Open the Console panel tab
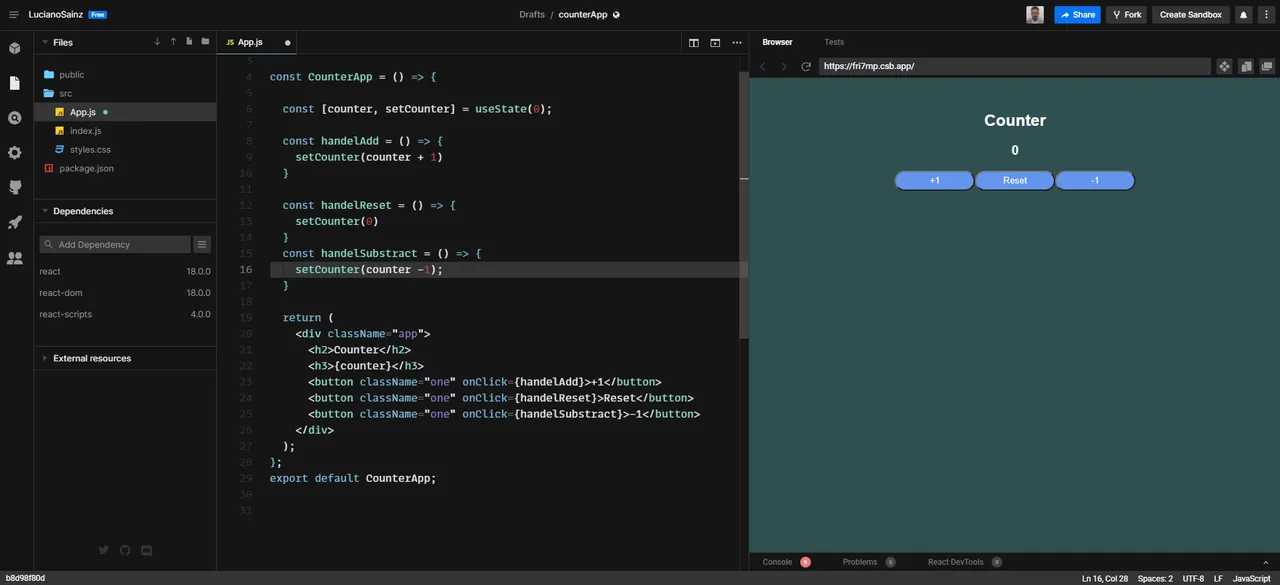The height and width of the screenshot is (585, 1280). (x=777, y=562)
